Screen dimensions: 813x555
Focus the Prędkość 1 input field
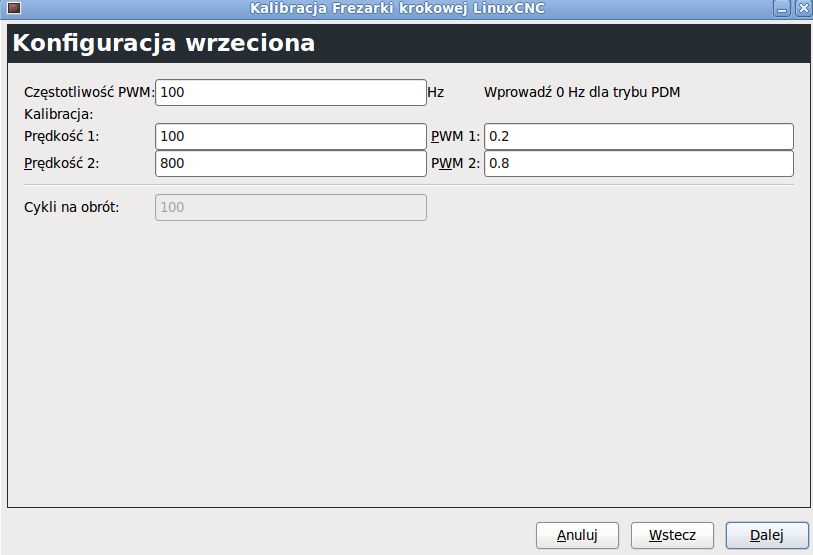click(x=291, y=136)
